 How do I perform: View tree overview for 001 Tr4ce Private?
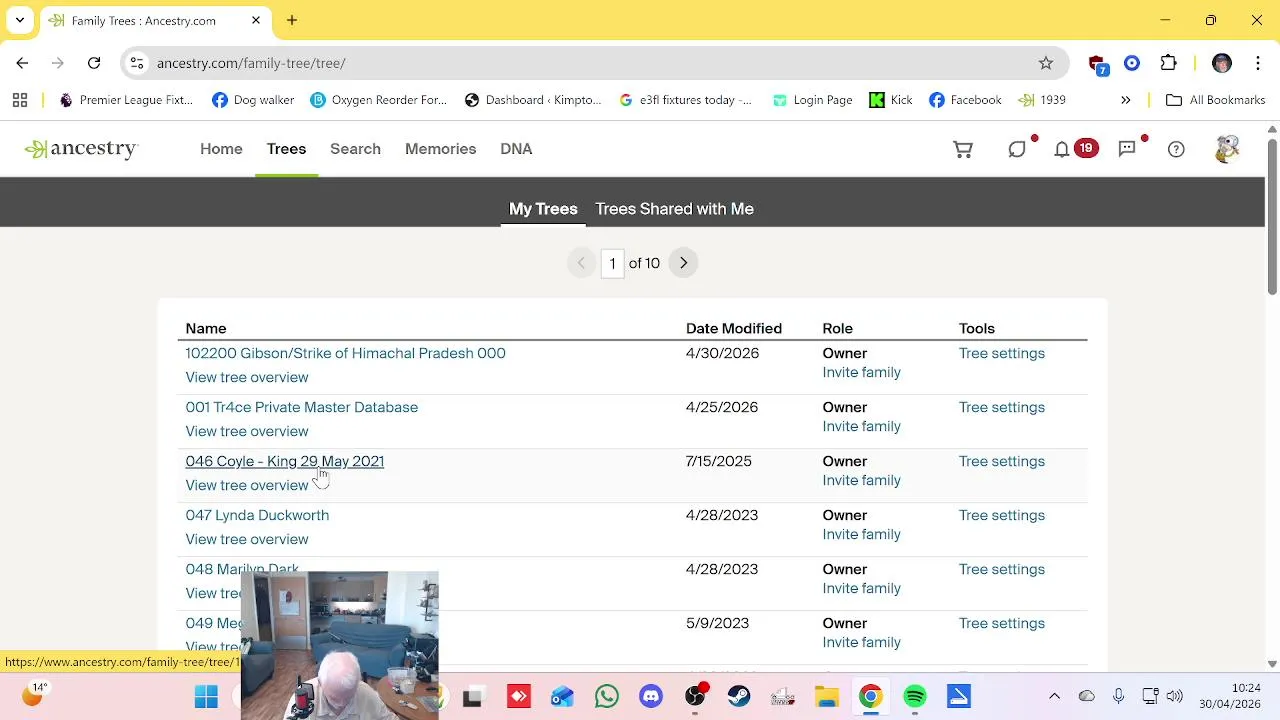tap(247, 431)
